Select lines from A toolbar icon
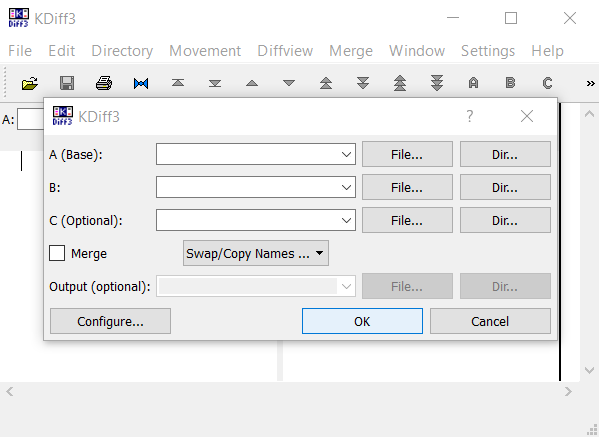Image resolution: width=599 pixels, height=437 pixels. [473, 83]
